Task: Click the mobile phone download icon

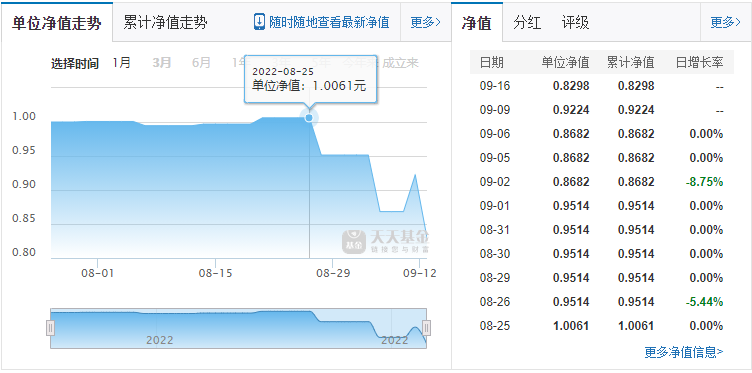Action: point(259,22)
